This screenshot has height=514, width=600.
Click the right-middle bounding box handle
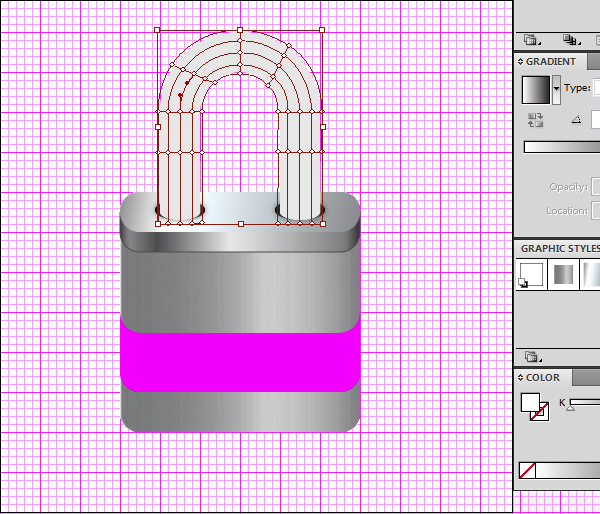coord(323,127)
